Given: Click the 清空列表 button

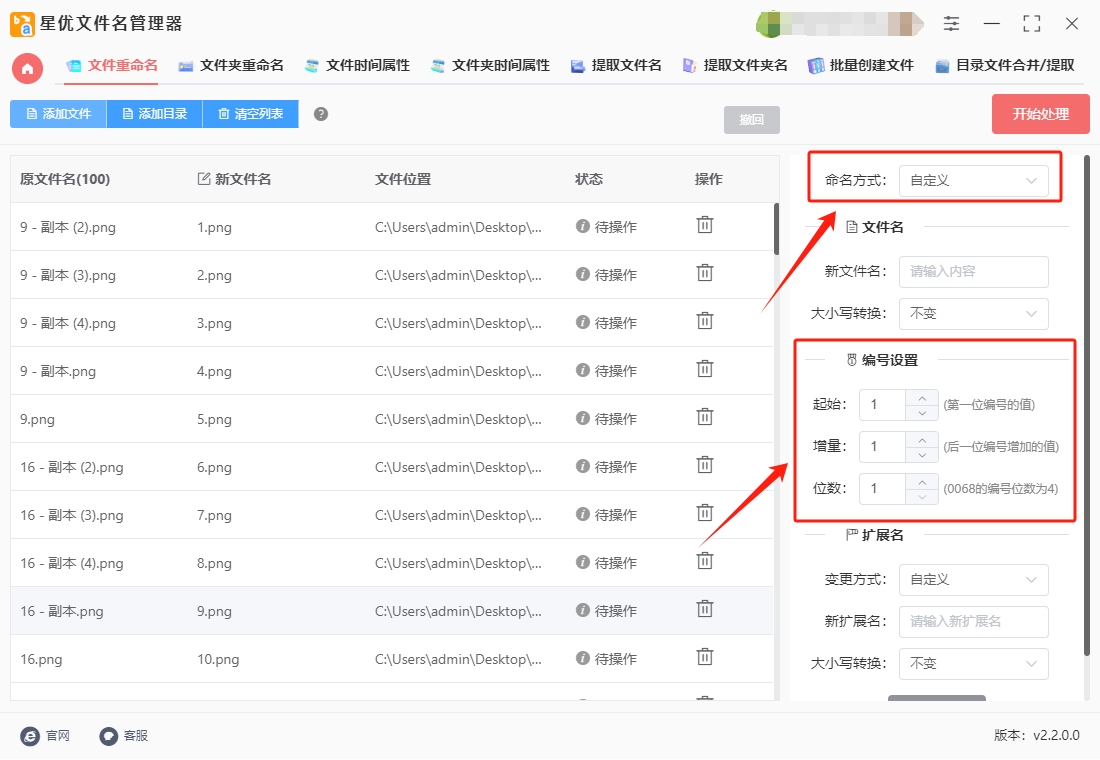Looking at the screenshot, I should point(250,114).
